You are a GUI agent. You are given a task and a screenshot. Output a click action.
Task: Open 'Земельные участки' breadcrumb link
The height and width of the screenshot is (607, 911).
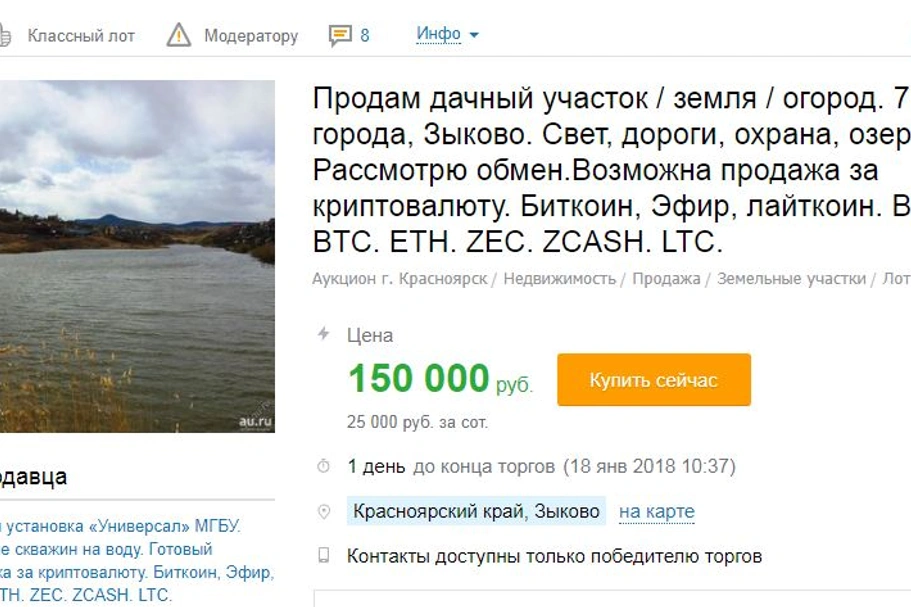[x=791, y=279]
